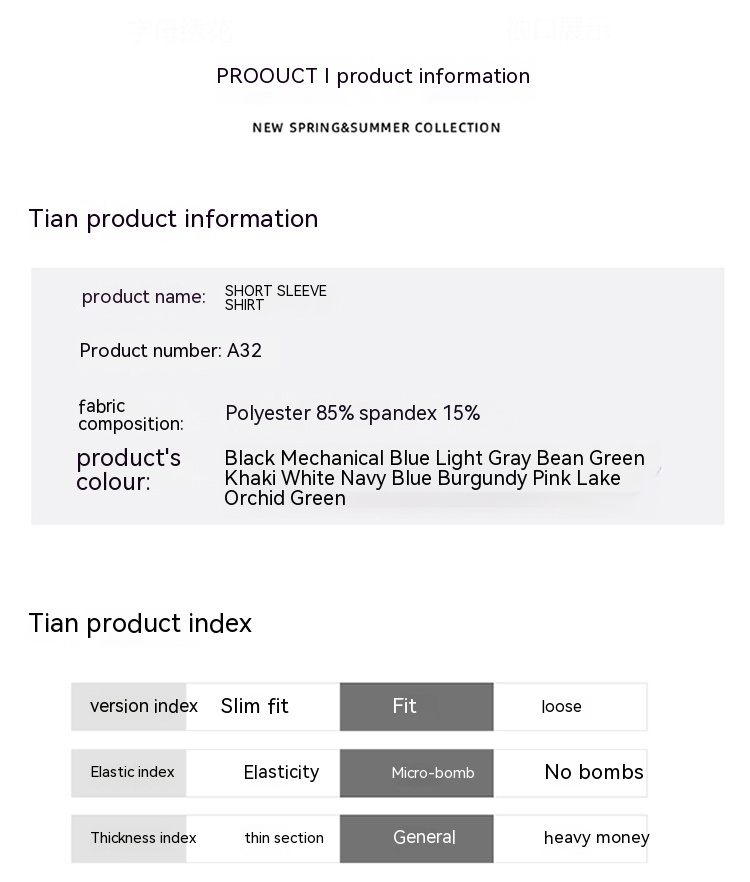Click the NEW SPRING&SUMMER COLLECTION subtitle
This screenshot has height=882, width=750.
[x=376, y=128]
